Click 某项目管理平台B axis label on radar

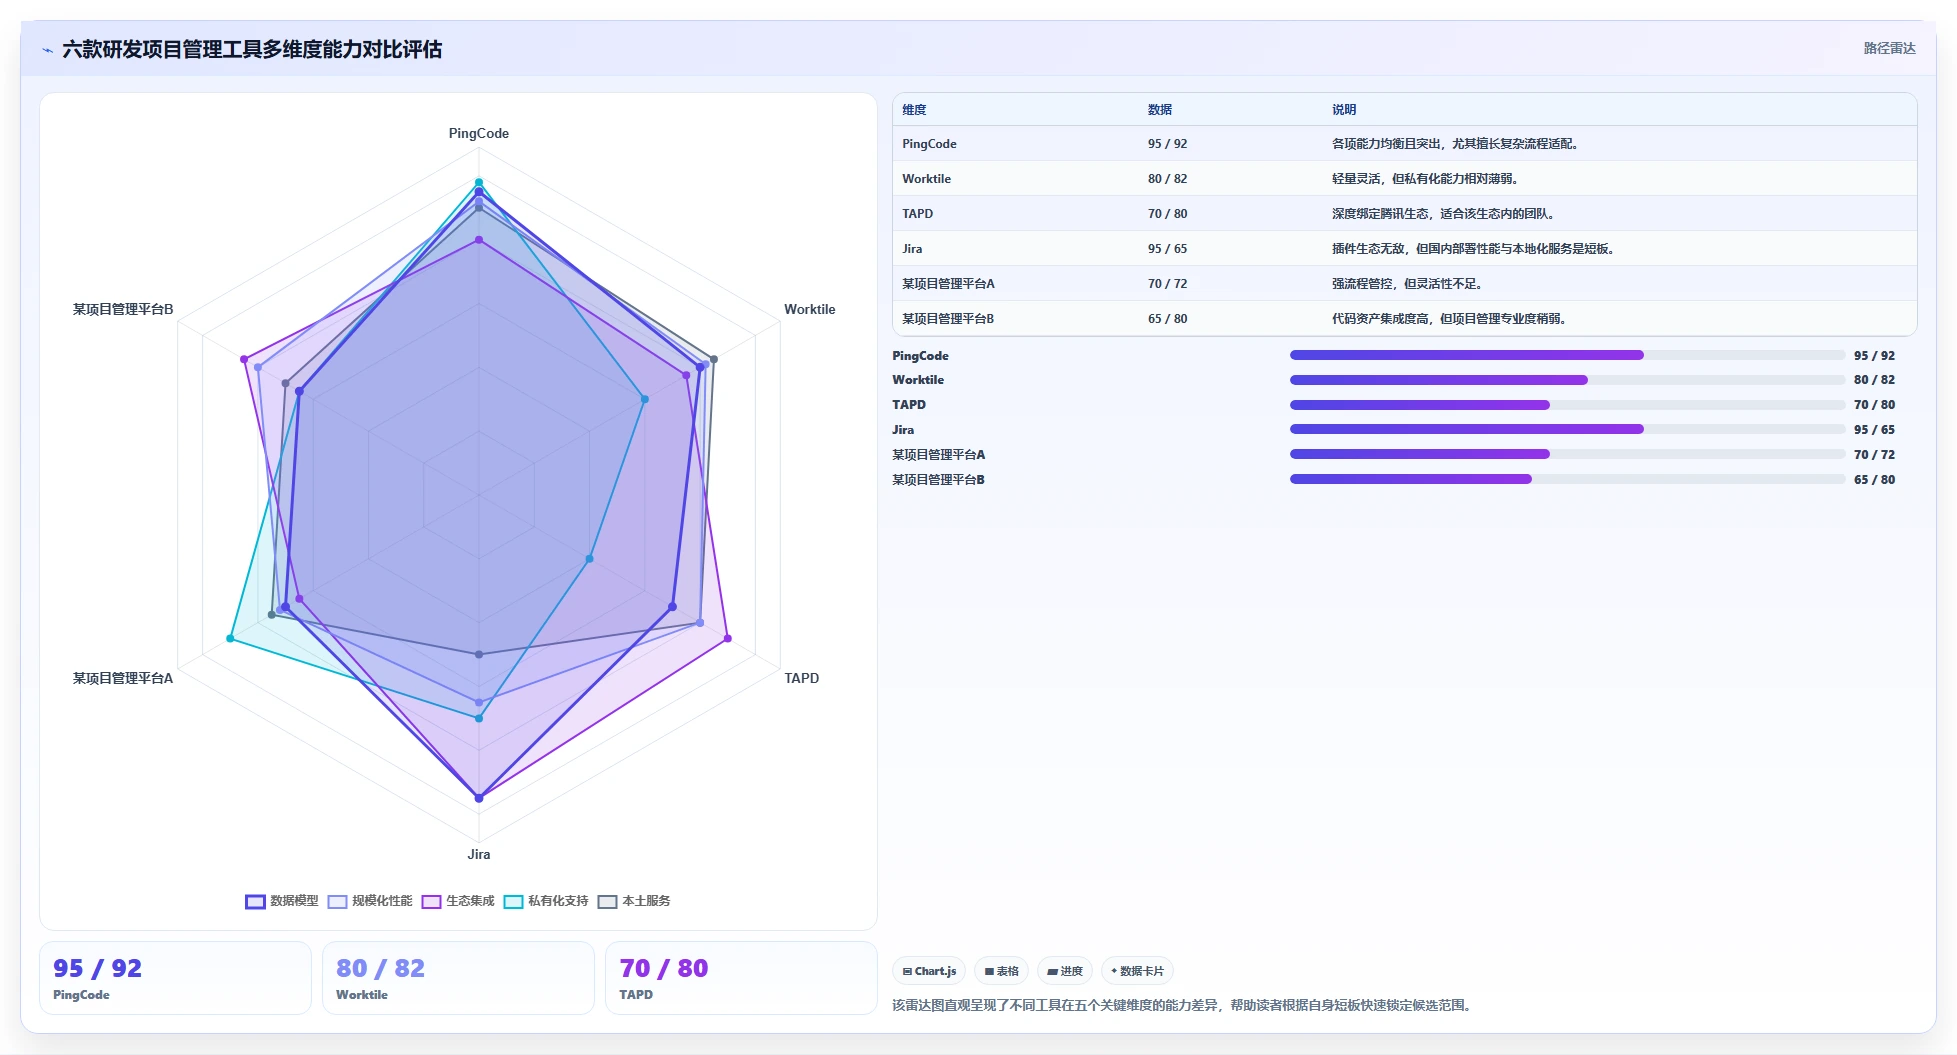(123, 310)
